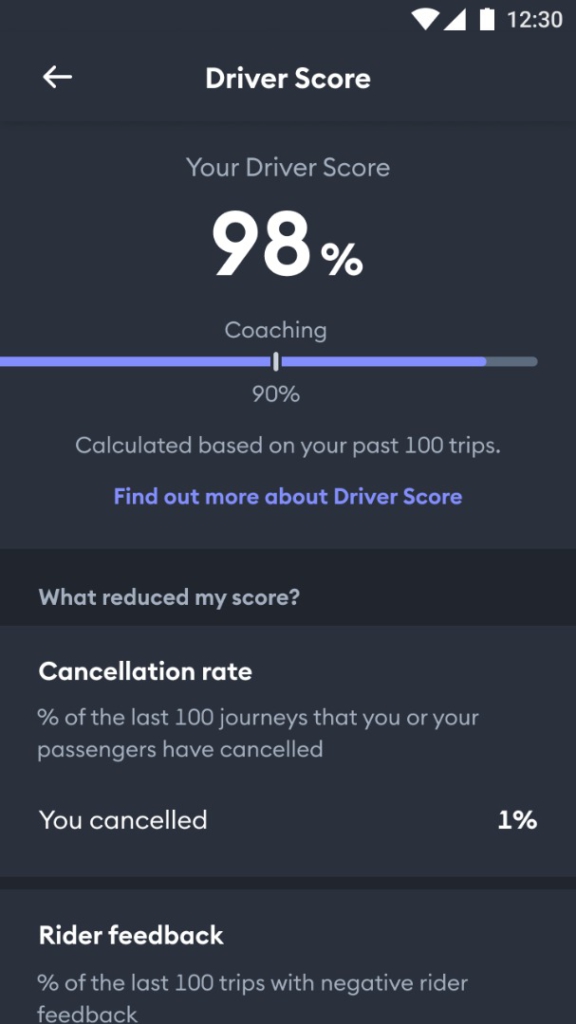Tap Calculated based on past 100 trips text
576x1024 pixels.
(x=288, y=446)
